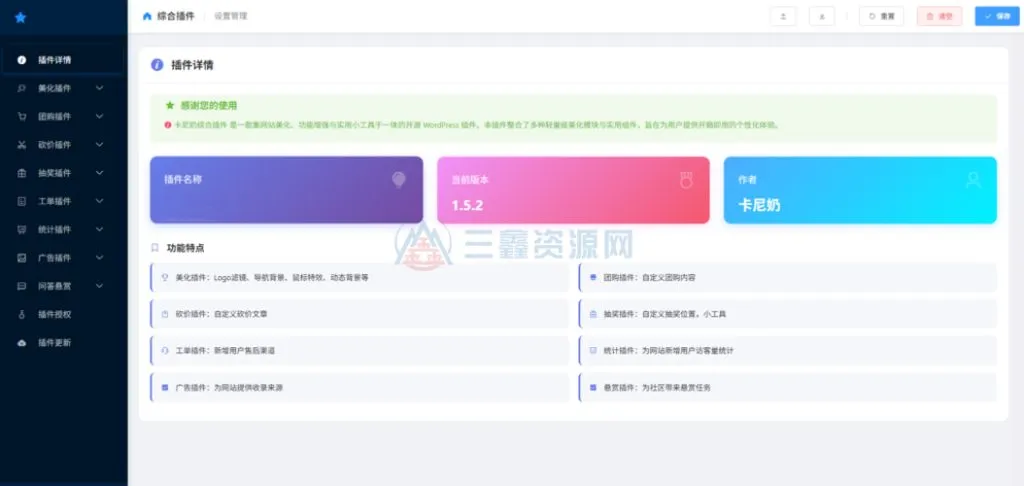Image resolution: width=1024 pixels, height=486 pixels.
Task: Expand the 抽奖插件 submenu chevron
Action: [99, 173]
